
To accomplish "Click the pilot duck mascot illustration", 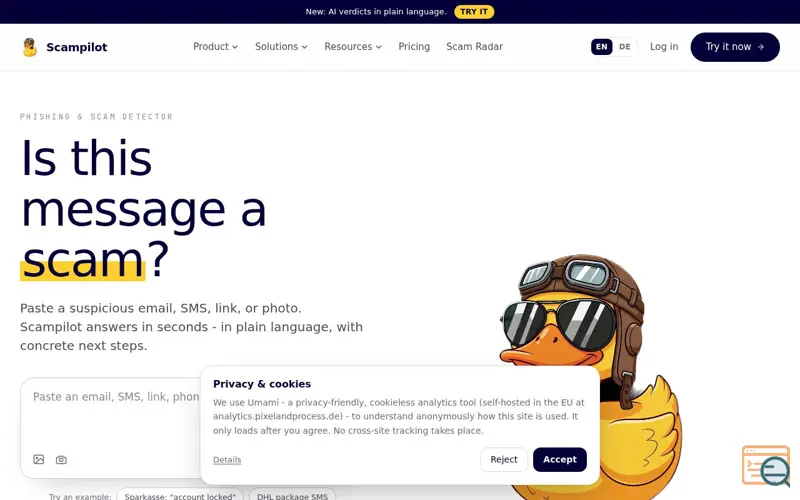I will click(589, 378).
